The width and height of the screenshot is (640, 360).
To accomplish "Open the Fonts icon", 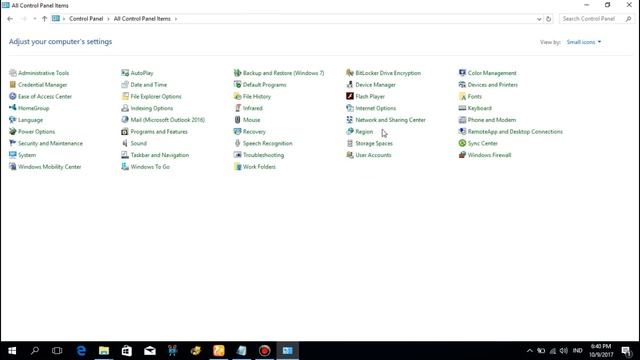I will click(x=462, y=96).
